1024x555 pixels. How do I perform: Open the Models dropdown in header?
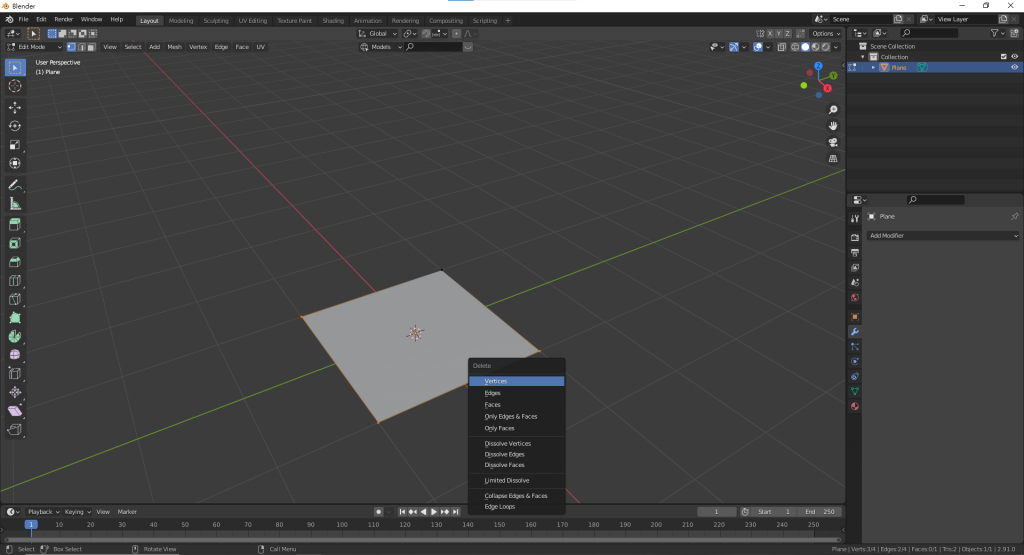tap(381, 47)
